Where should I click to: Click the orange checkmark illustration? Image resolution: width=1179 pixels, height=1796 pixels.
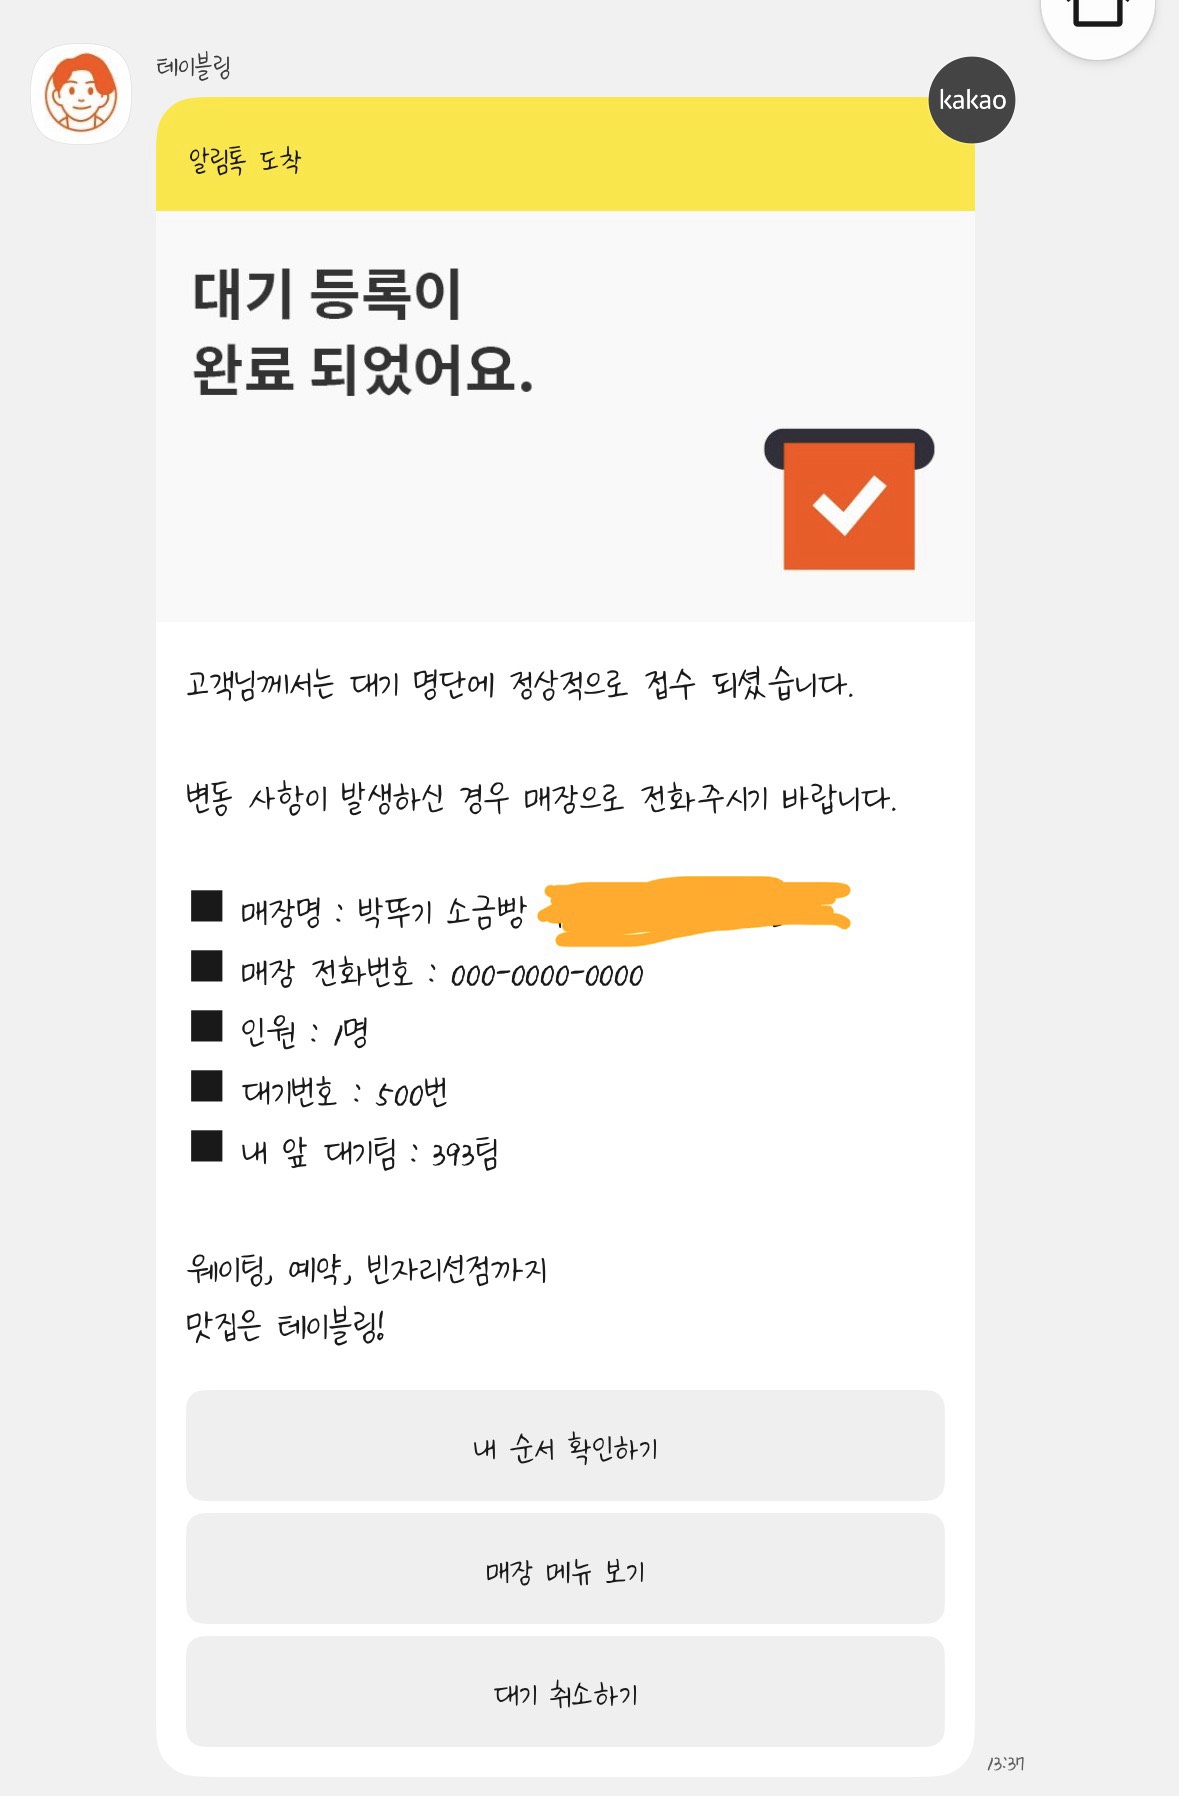[849, 502]
